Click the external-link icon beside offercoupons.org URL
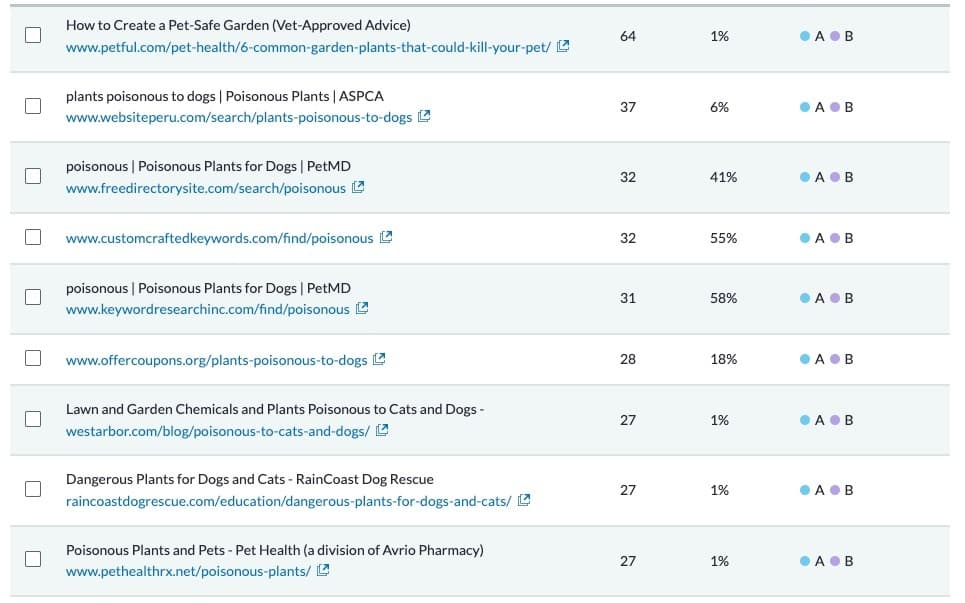This screenshot has width=965, height=603. click(379, 358)
